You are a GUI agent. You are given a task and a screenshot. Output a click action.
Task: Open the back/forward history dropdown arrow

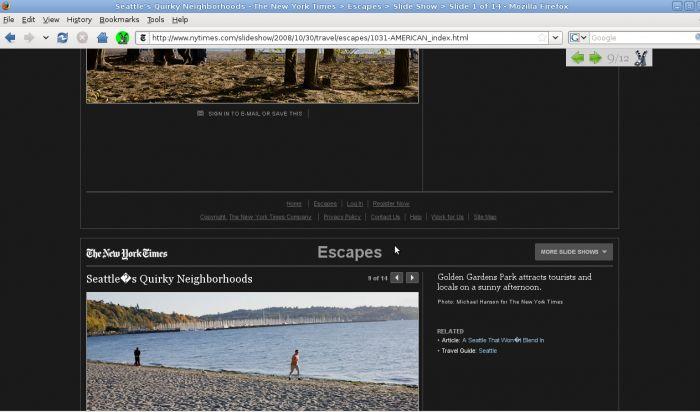46,37
